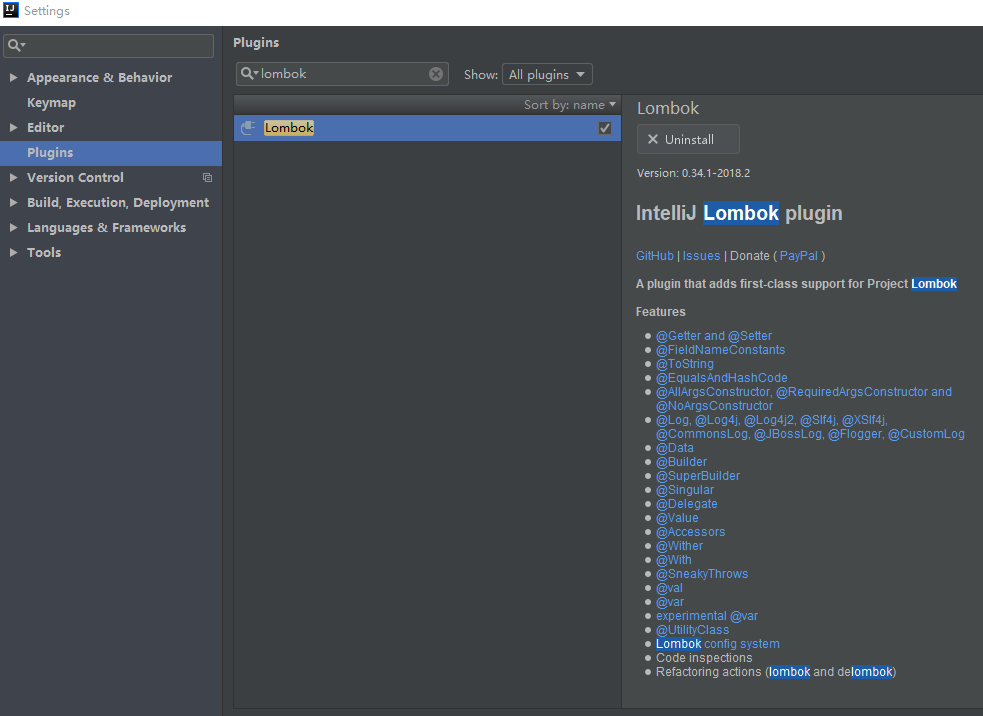Click the IntelliJ IDEA icon in title bar
Screen dimensions: 983x716
[x=11, y=10]
